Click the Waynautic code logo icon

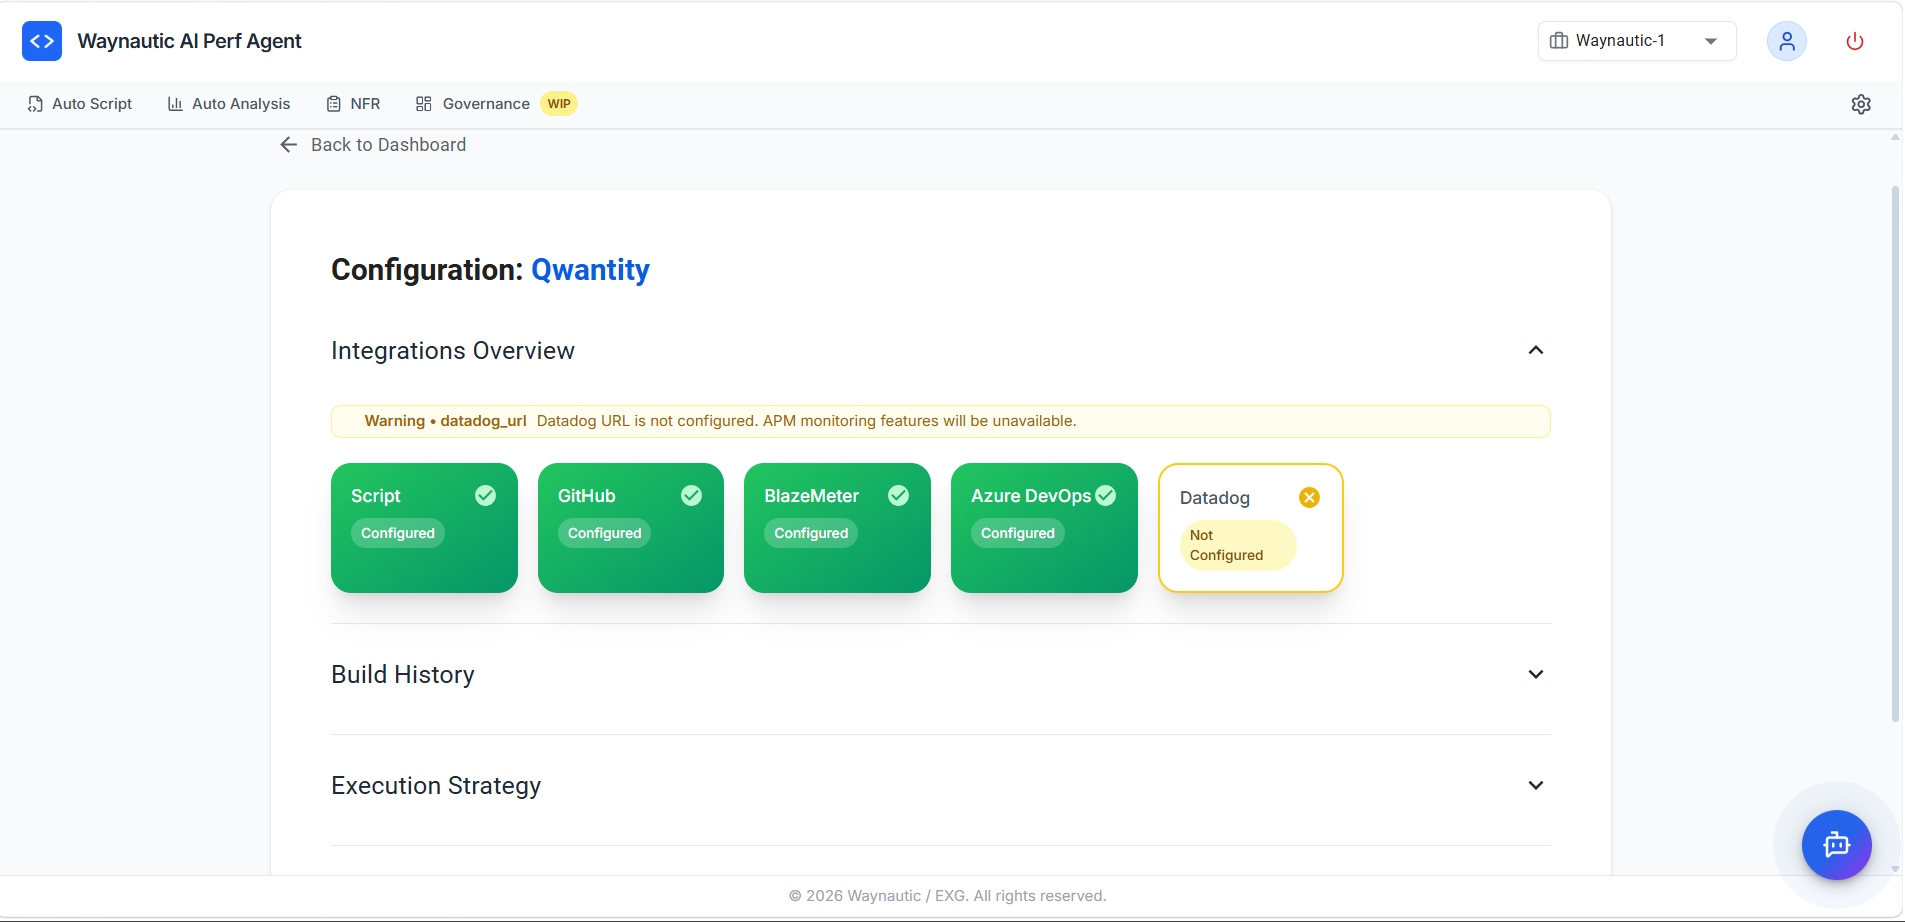pyautogui.click(x=42, y=41)
